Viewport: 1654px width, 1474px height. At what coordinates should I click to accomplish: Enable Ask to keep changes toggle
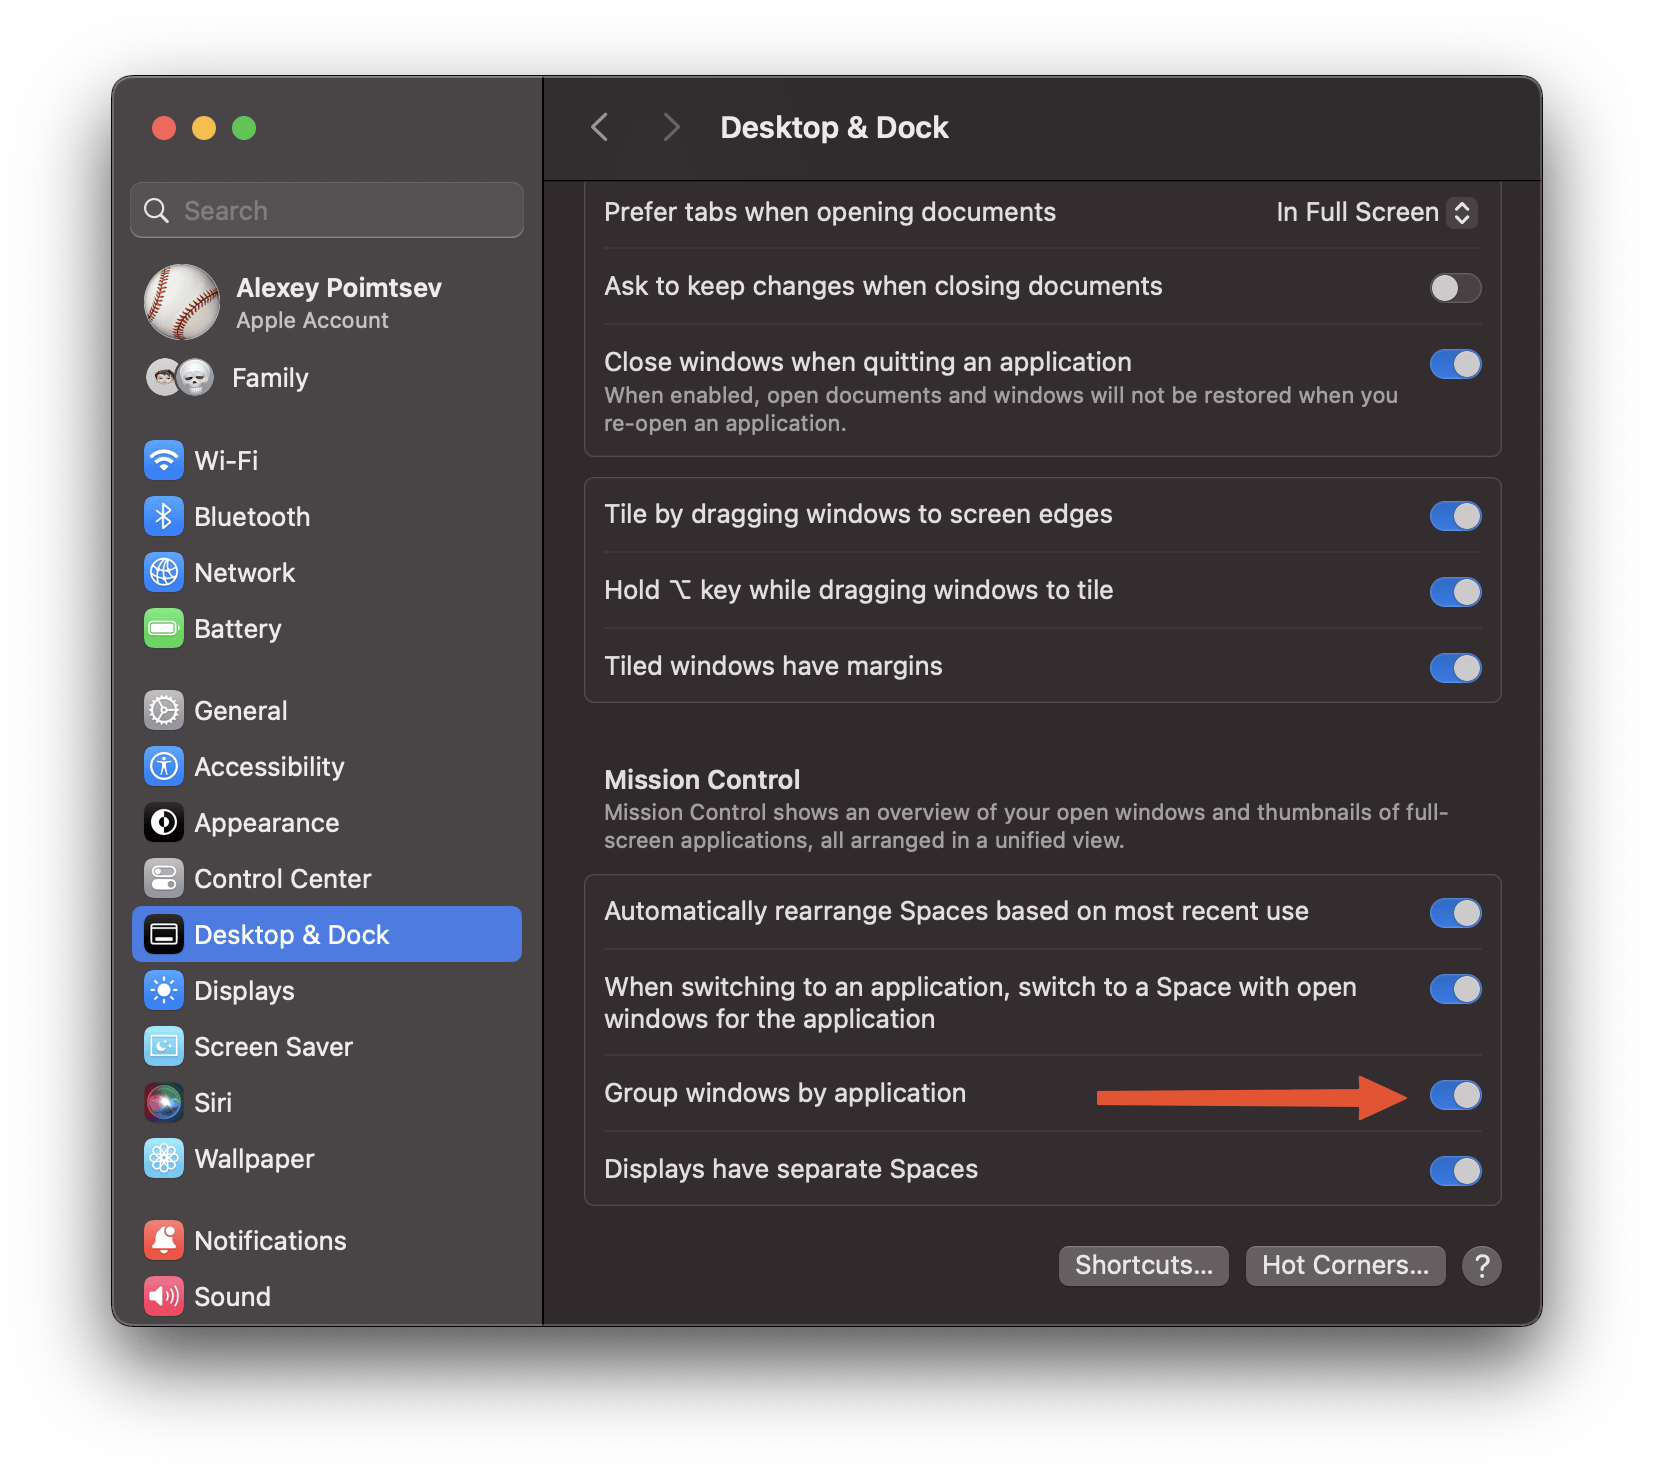(x=1455, y=288)
